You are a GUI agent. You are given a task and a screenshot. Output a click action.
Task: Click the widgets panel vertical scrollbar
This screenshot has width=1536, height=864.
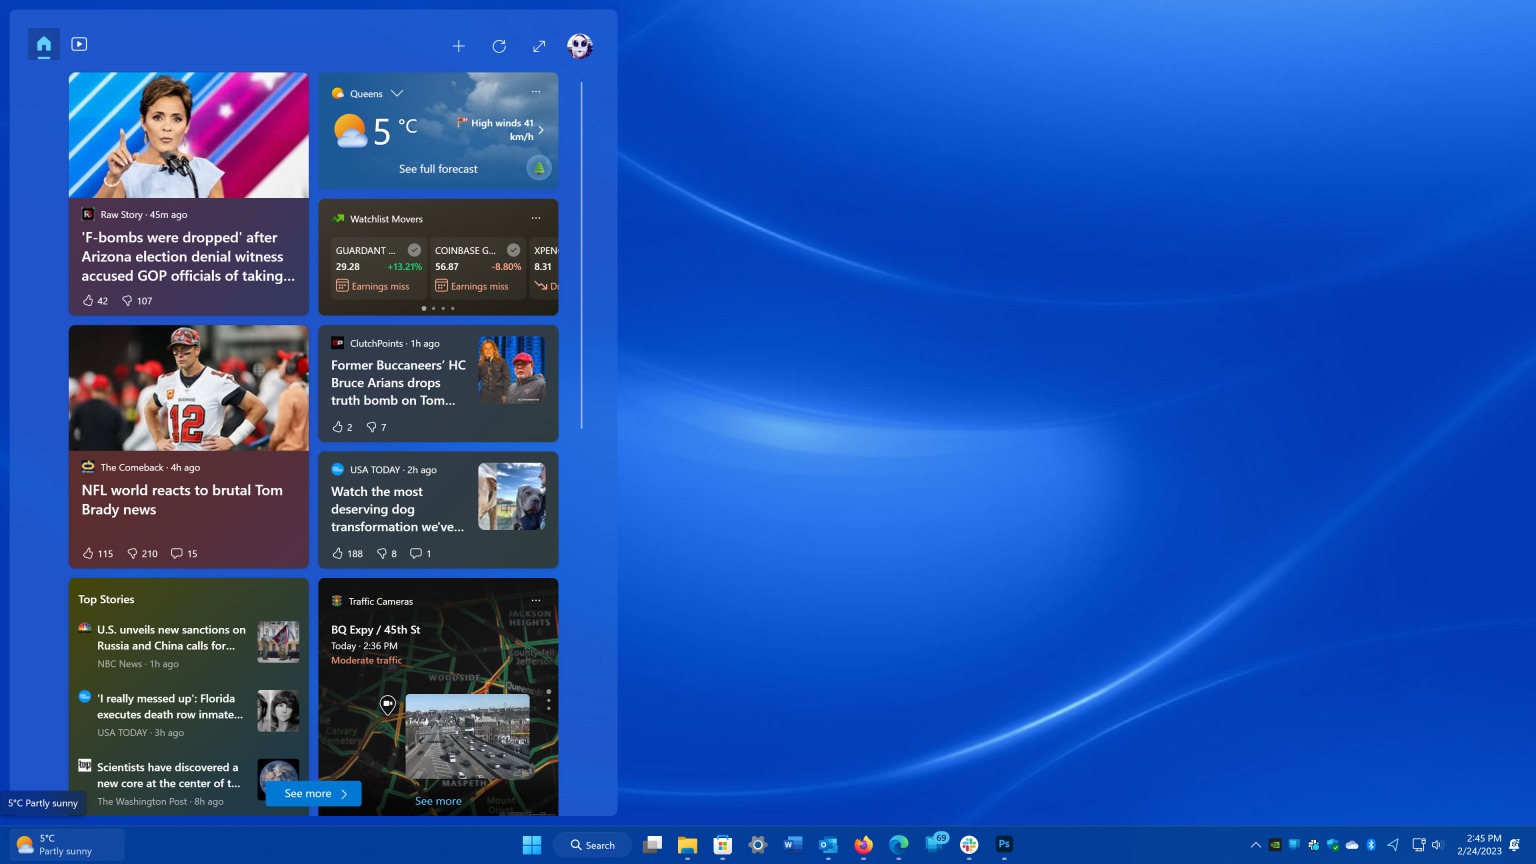581,255
